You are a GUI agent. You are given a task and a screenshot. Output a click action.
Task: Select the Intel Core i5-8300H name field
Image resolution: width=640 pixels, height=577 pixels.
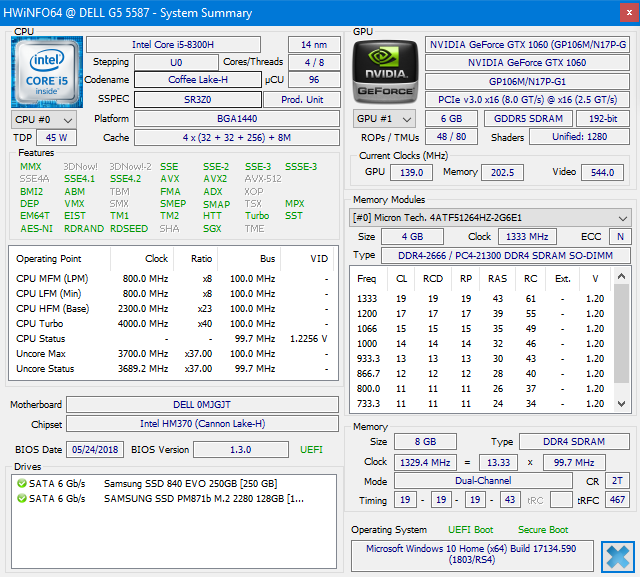click(173, 44)
